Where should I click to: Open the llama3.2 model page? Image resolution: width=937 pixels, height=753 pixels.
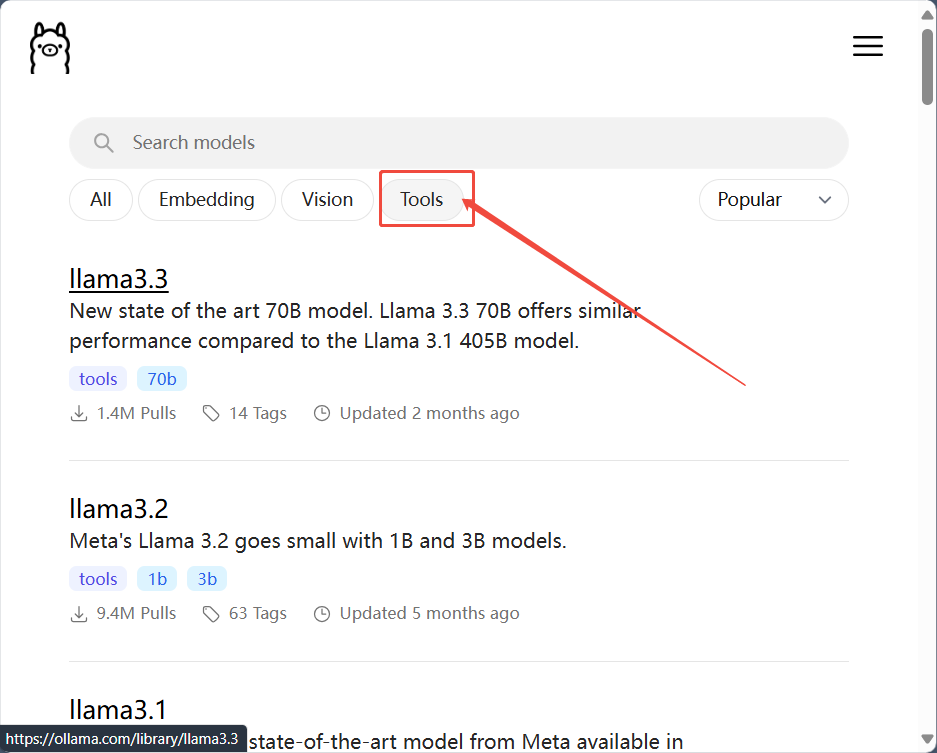click(118, 509)
